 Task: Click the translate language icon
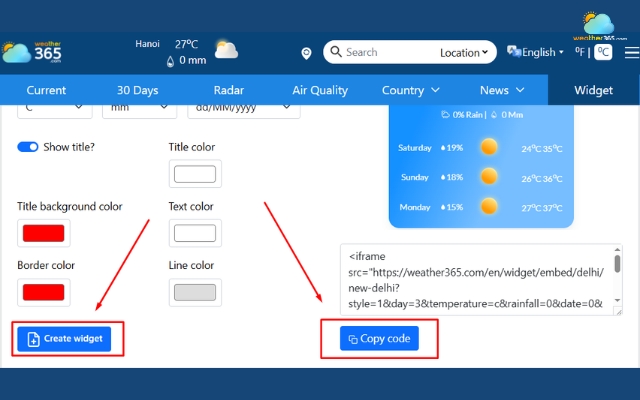pyautogui.click(x=513, y=52)
